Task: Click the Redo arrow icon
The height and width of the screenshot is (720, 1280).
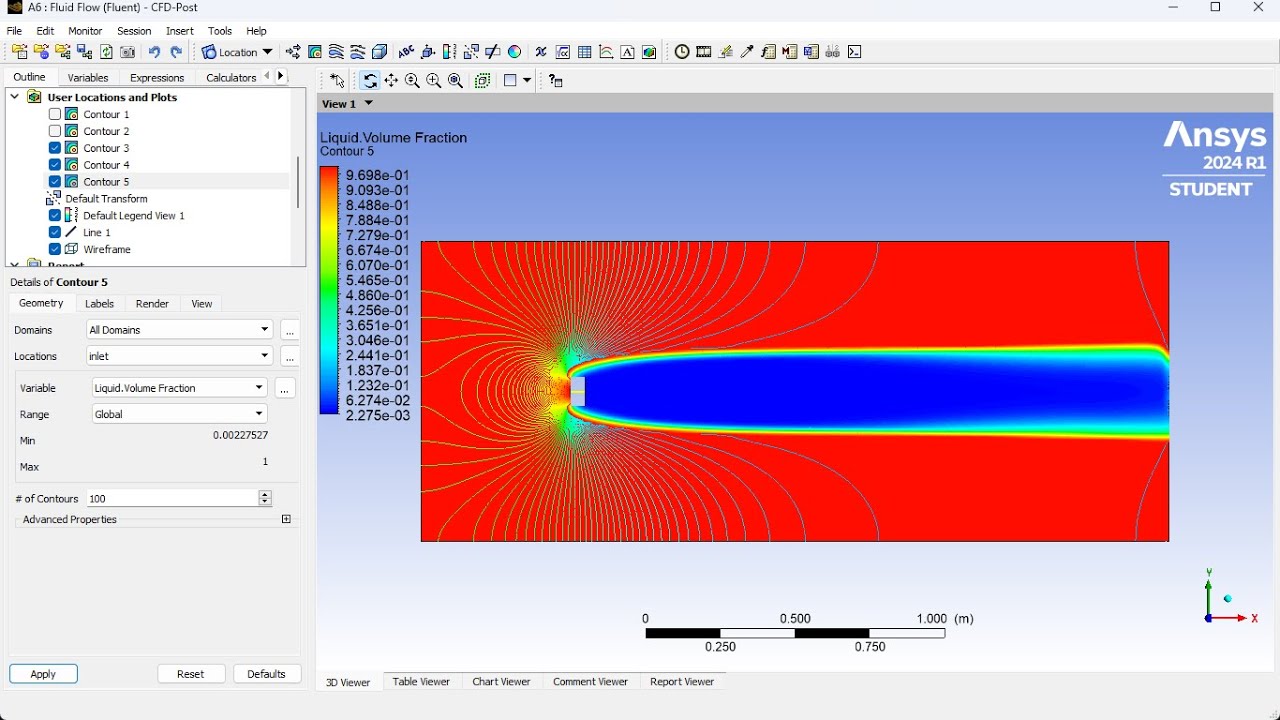Action: (176, 52)
